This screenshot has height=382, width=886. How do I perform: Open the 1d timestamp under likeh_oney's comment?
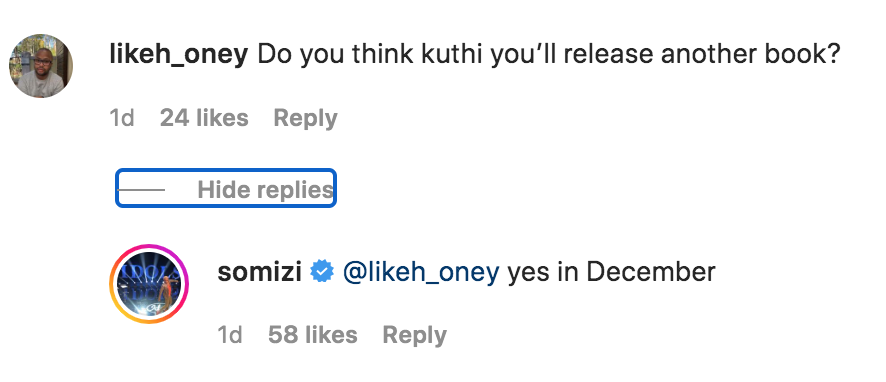point(121,118)
